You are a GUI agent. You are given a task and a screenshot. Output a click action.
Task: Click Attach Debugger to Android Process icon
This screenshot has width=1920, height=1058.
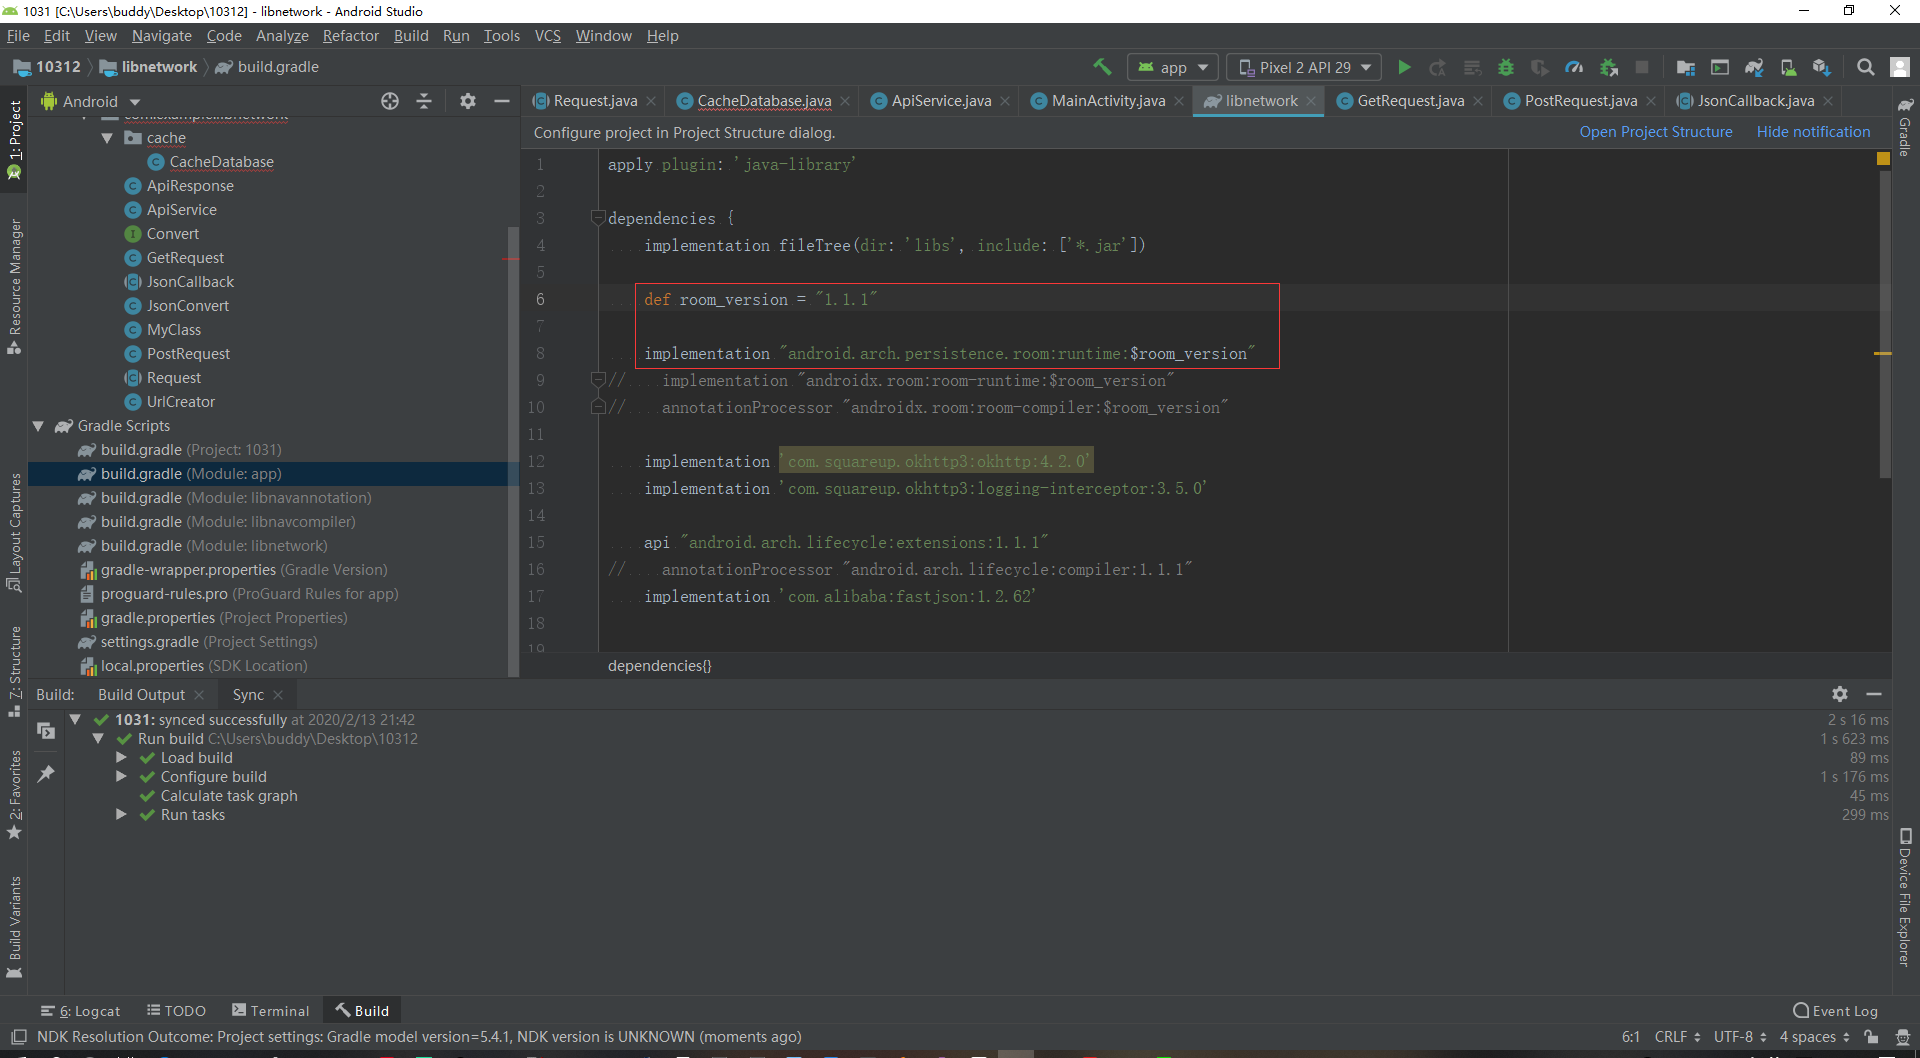tap(1608, 67)
